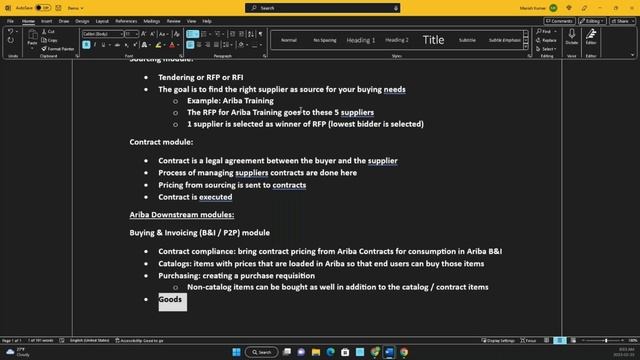640x360 pixels.
Task: Align text to the right
Action: click(x=208, y=45)
